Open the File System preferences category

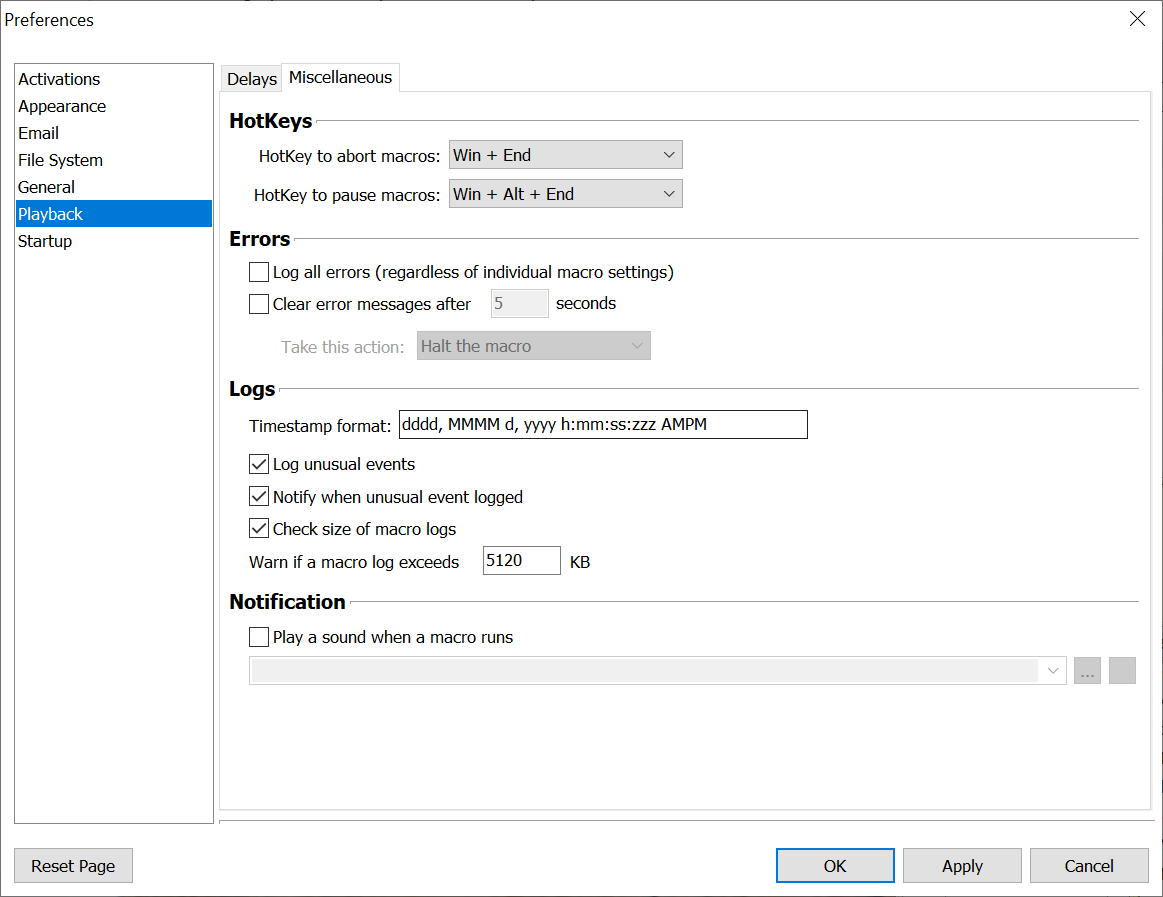pos(60,160)
